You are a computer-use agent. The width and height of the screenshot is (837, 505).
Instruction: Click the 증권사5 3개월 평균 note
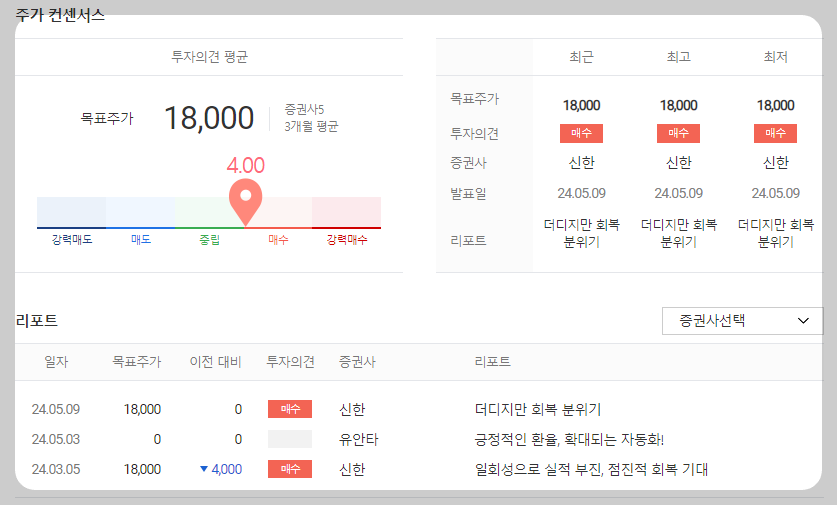point(311,118)
